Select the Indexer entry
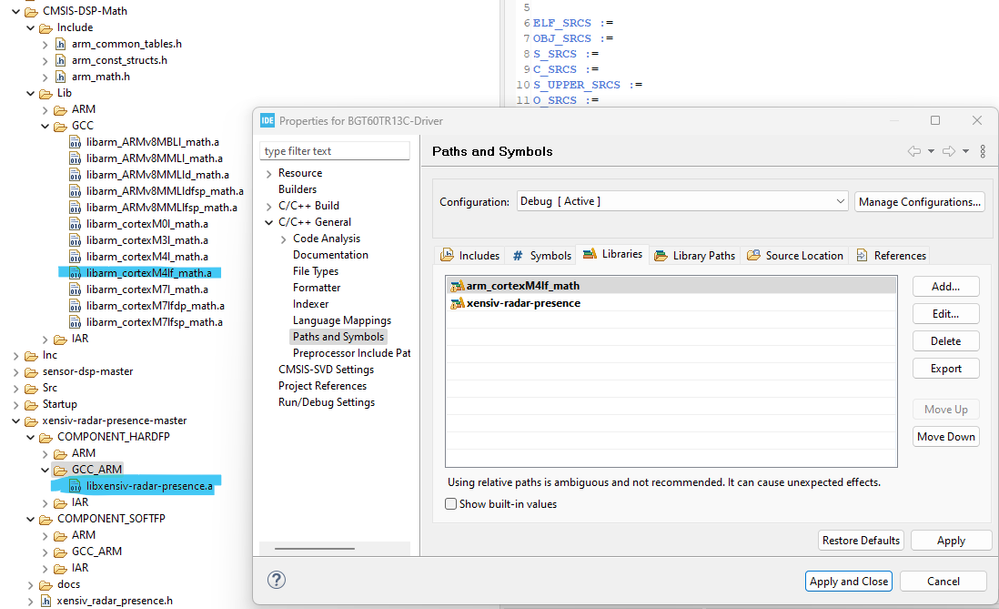The image size is (999, 609). coord(311,304)
